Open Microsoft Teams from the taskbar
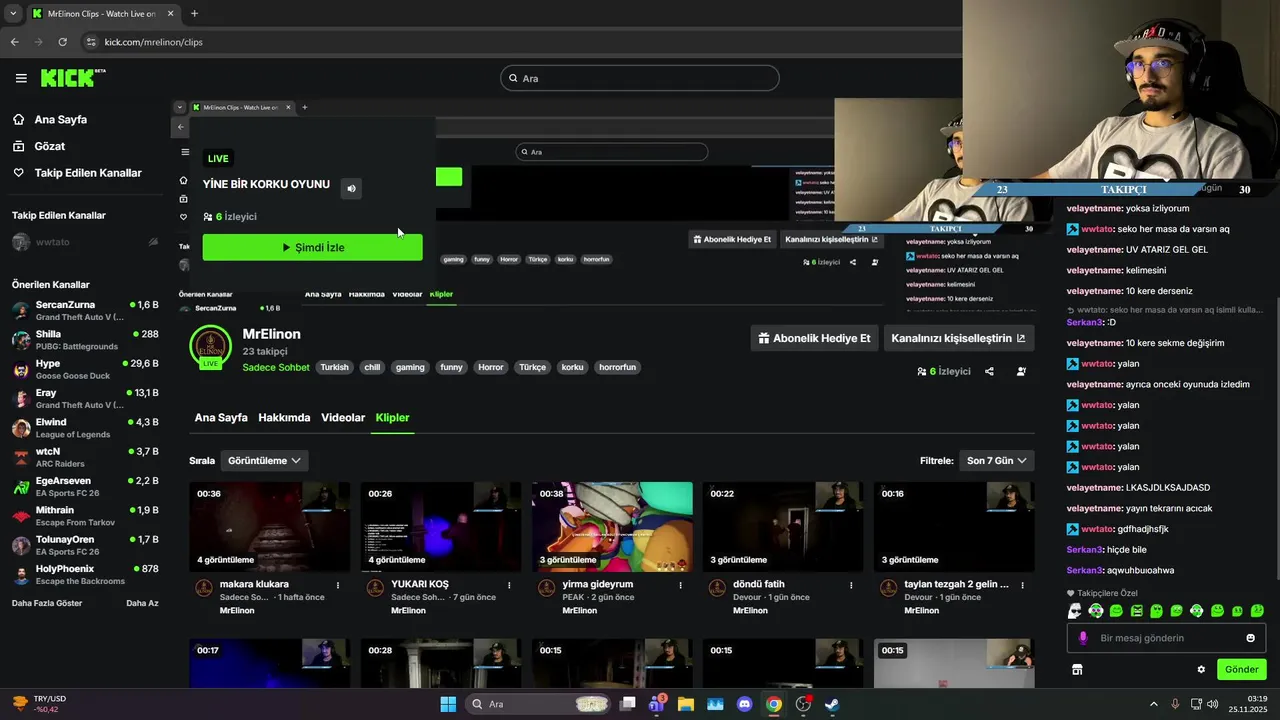The image size is (1280, 720). coord(656,704)
